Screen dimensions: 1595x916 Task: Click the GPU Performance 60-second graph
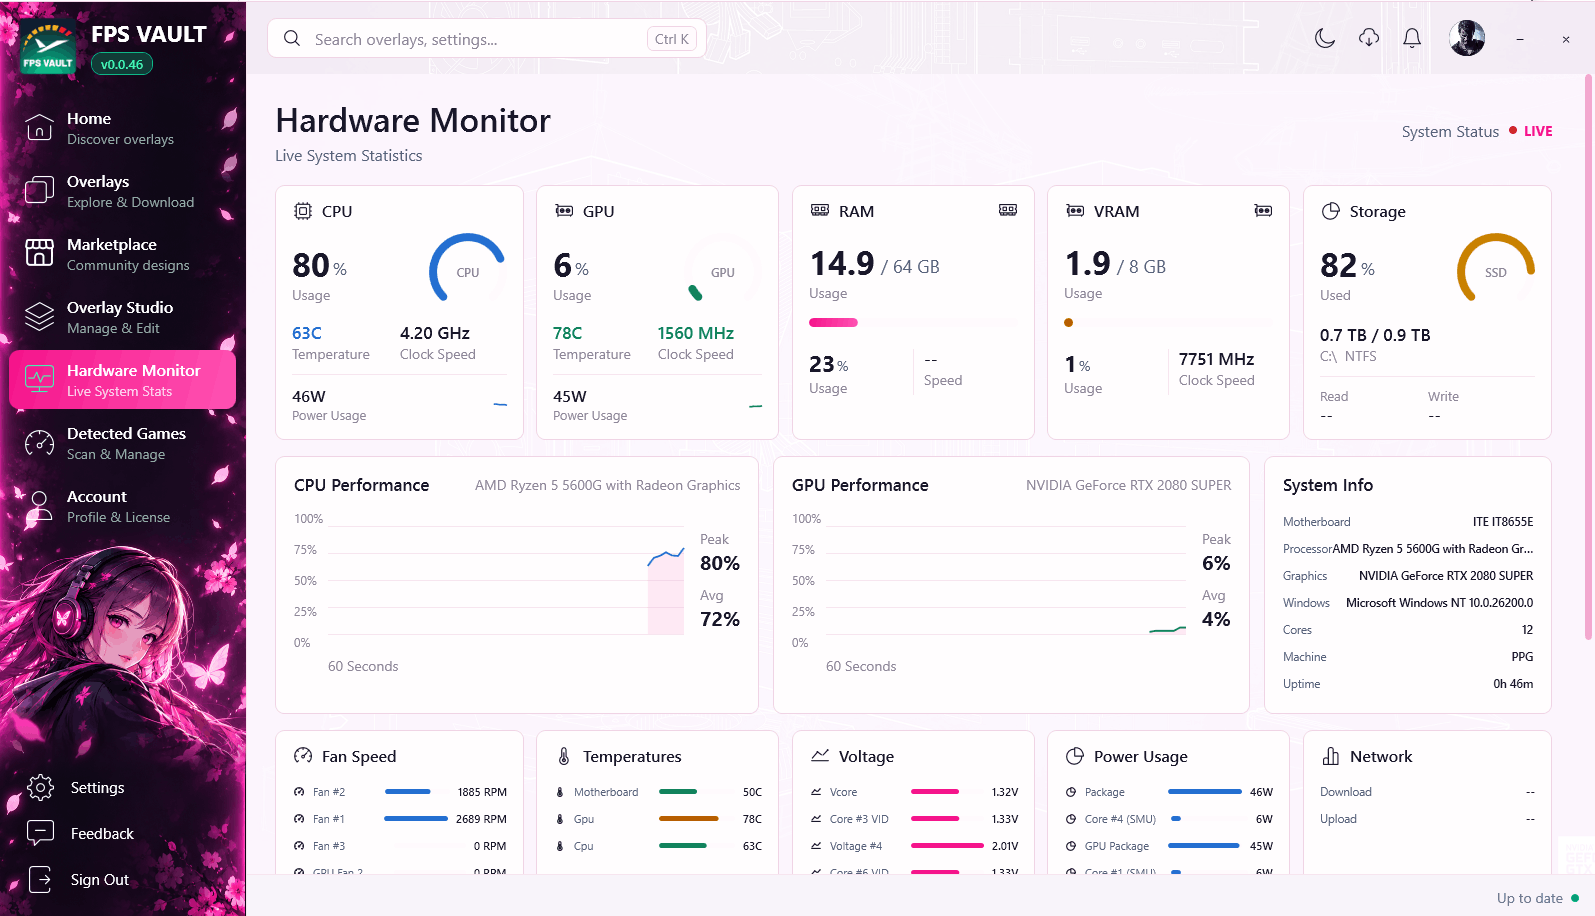click(x=1007, y=580)
